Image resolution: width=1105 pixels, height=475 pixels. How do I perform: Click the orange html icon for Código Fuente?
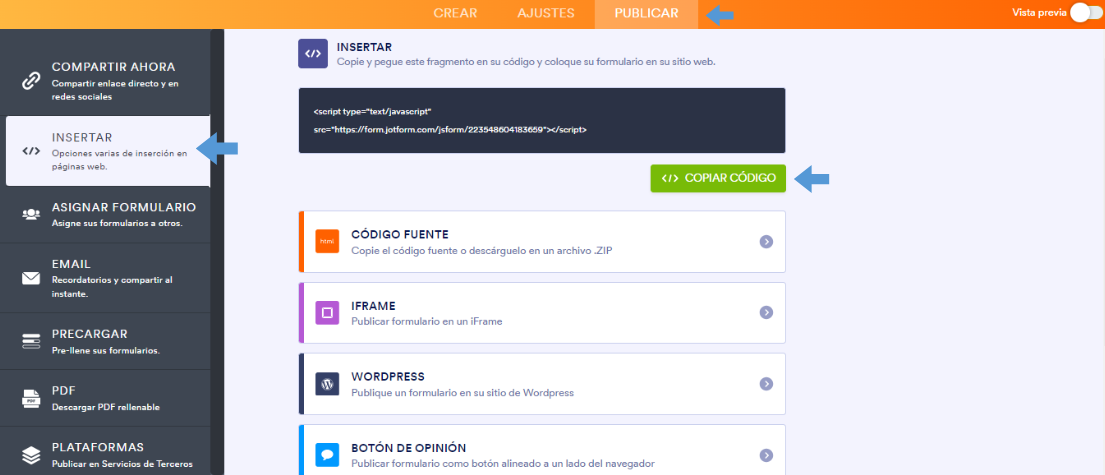click(327, 242)
